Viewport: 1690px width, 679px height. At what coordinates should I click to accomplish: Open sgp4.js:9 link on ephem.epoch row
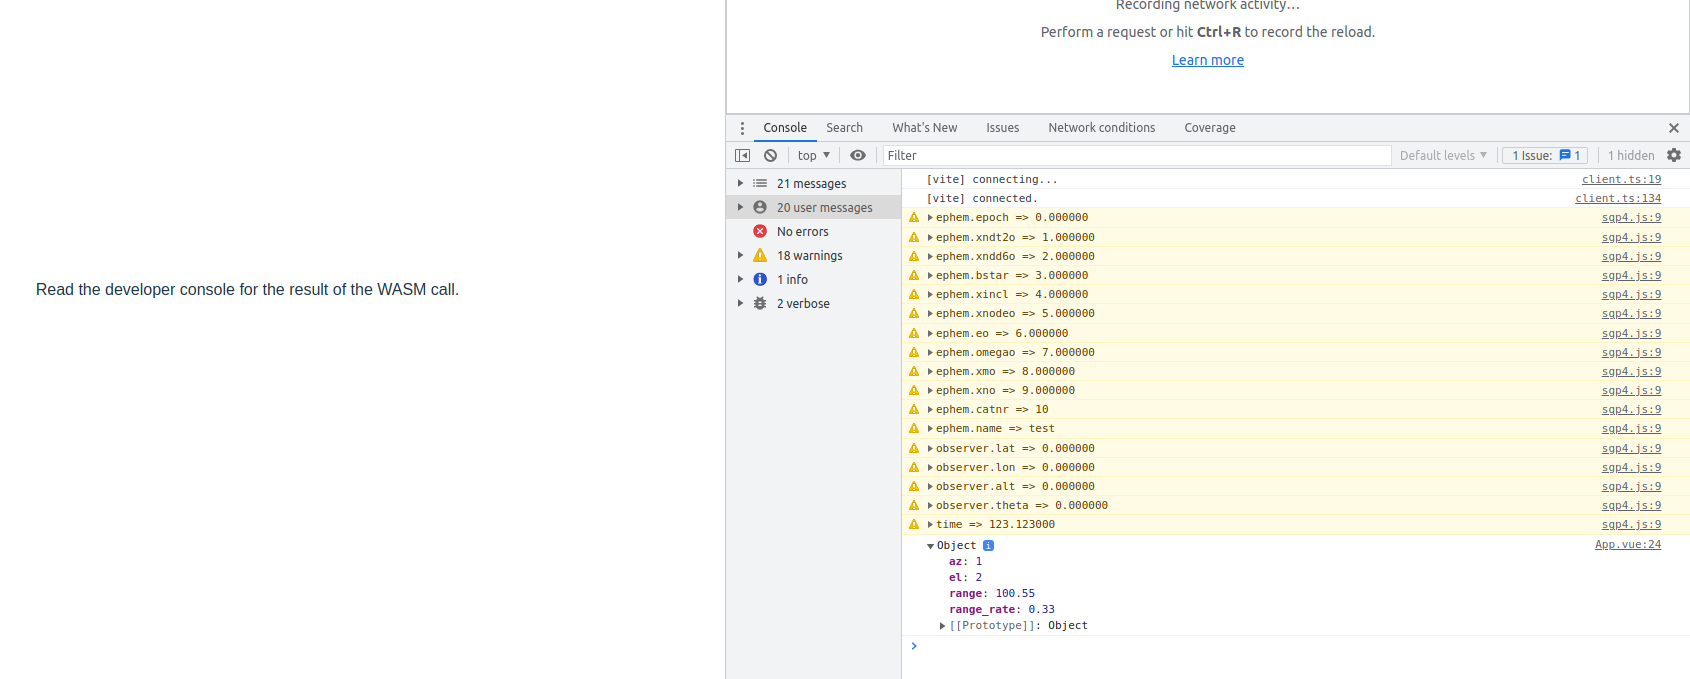[x=1631, y=218]
